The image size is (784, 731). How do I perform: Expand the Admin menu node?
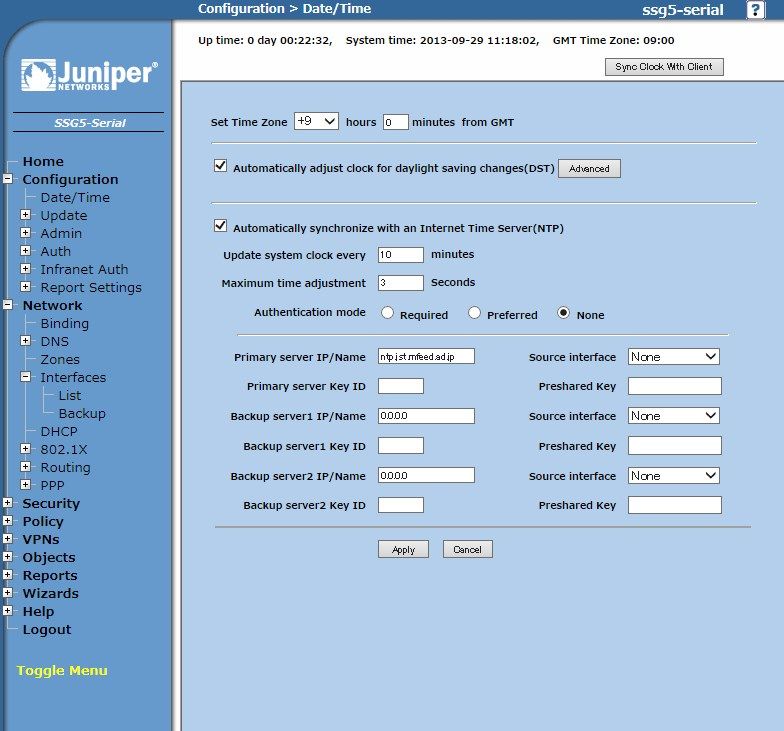point(26,232)
